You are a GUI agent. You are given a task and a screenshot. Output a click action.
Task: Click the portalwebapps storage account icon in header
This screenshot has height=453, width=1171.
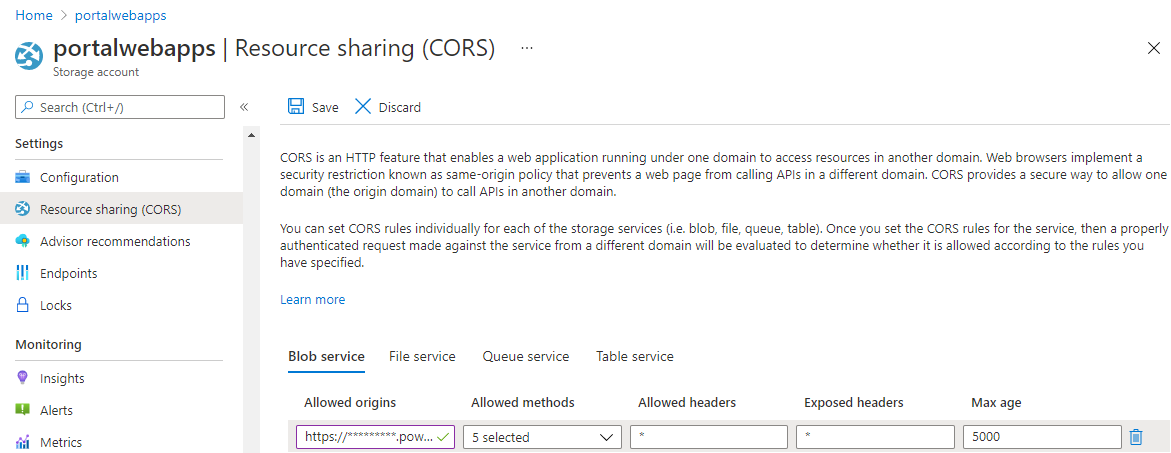click(x=29, y=57)
